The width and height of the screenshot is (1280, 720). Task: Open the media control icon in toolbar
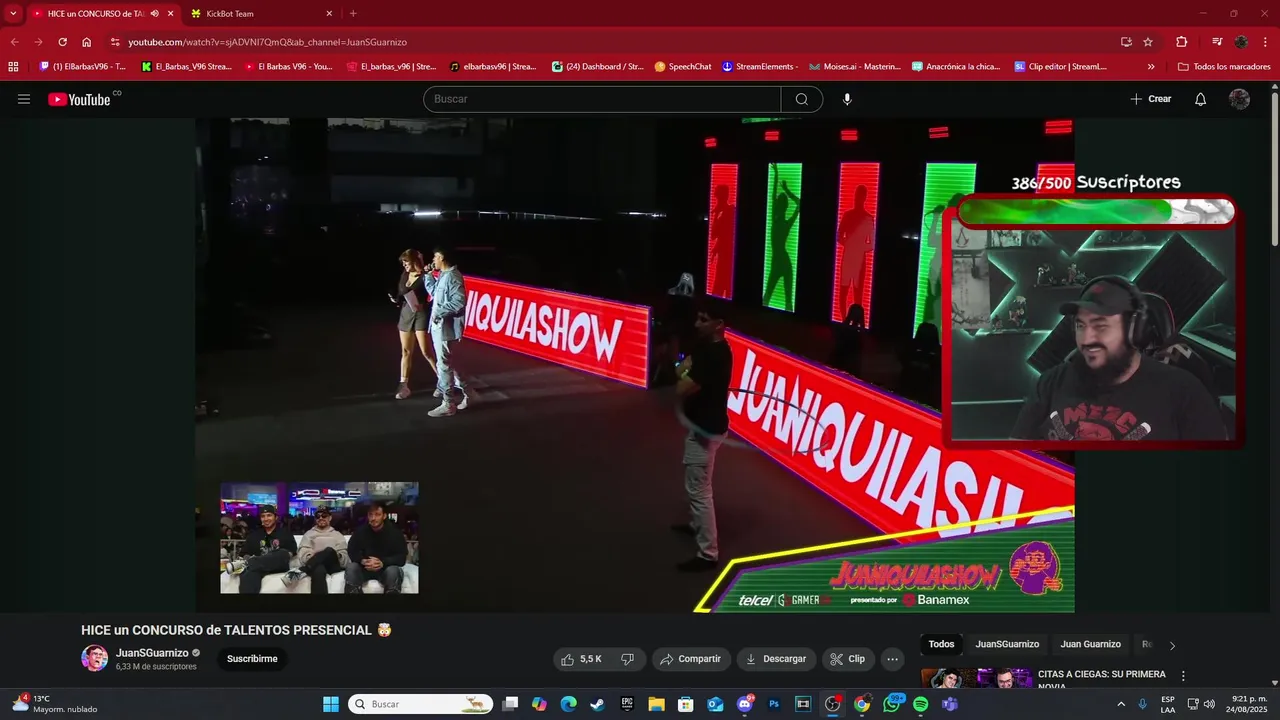pyautogui.click(x=1216, y=42)
